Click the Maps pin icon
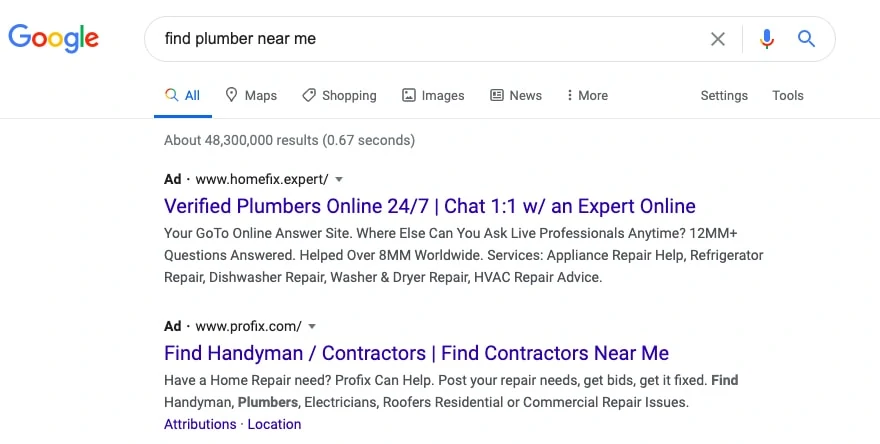 coord(232,95)
